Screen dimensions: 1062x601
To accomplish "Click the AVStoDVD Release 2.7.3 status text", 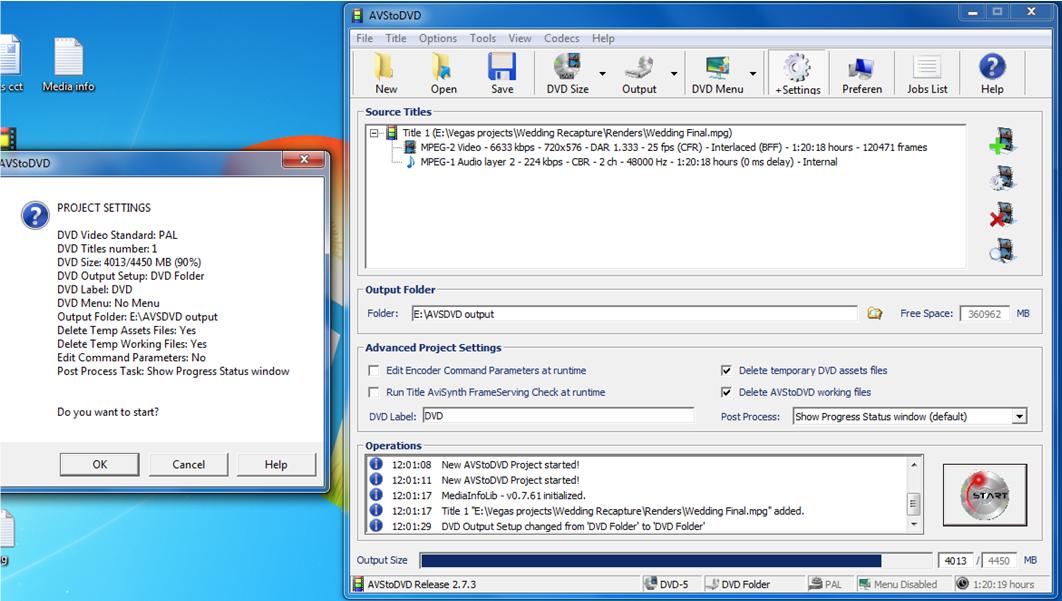I will [421, 584].
